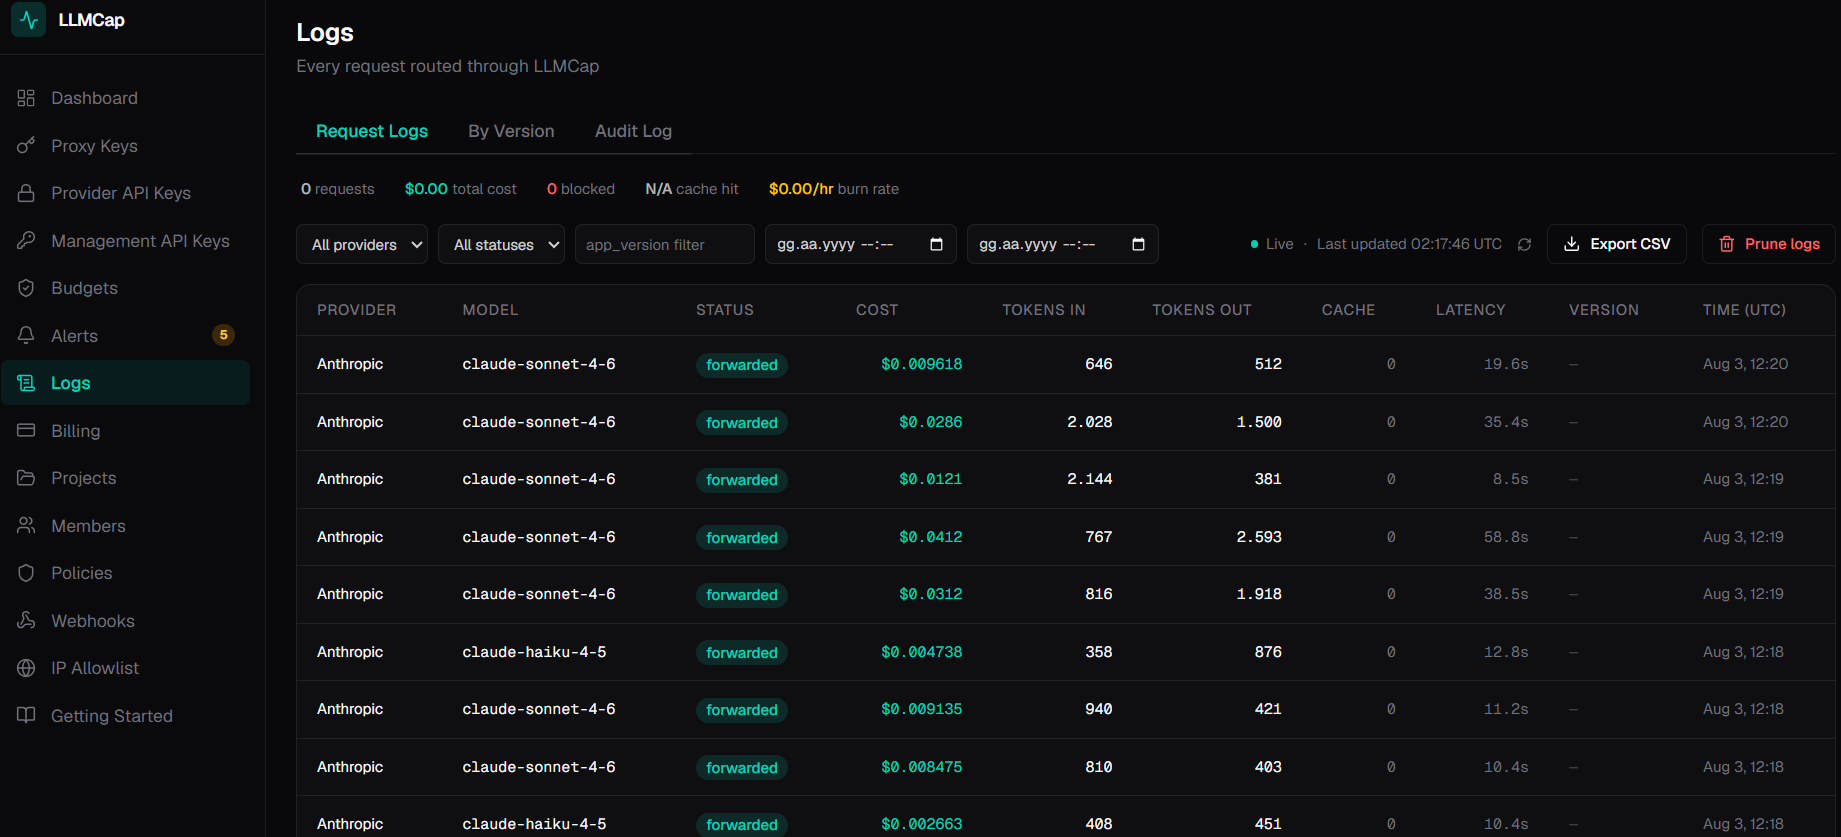Viewport: 1841px width, 837px height.
Task: Open the All statuses dropdown
Action: tap(501, 244)
